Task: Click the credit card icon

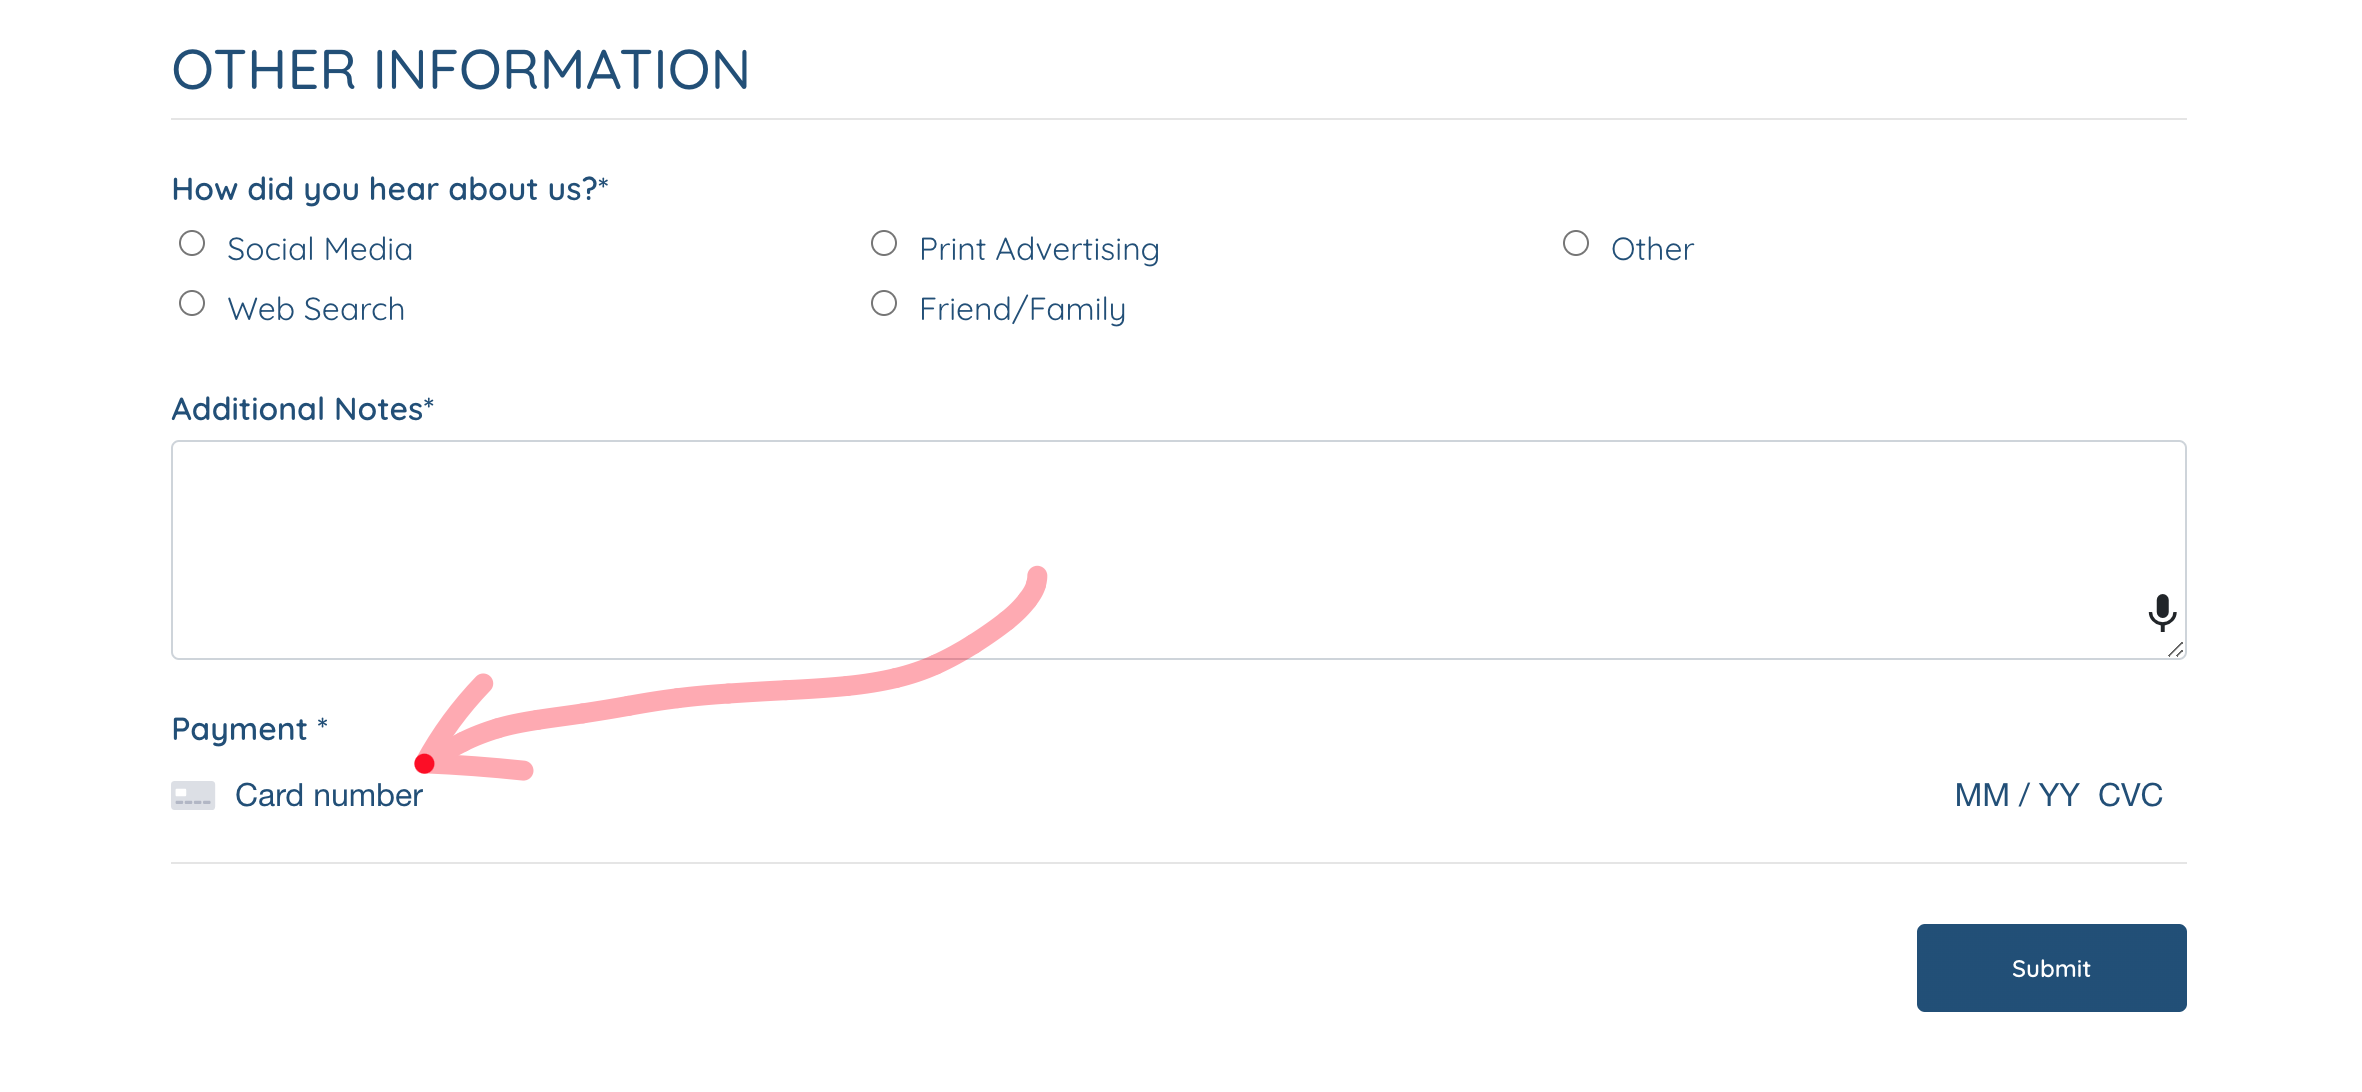Action: pyautogui.click(x=193, y=796)
